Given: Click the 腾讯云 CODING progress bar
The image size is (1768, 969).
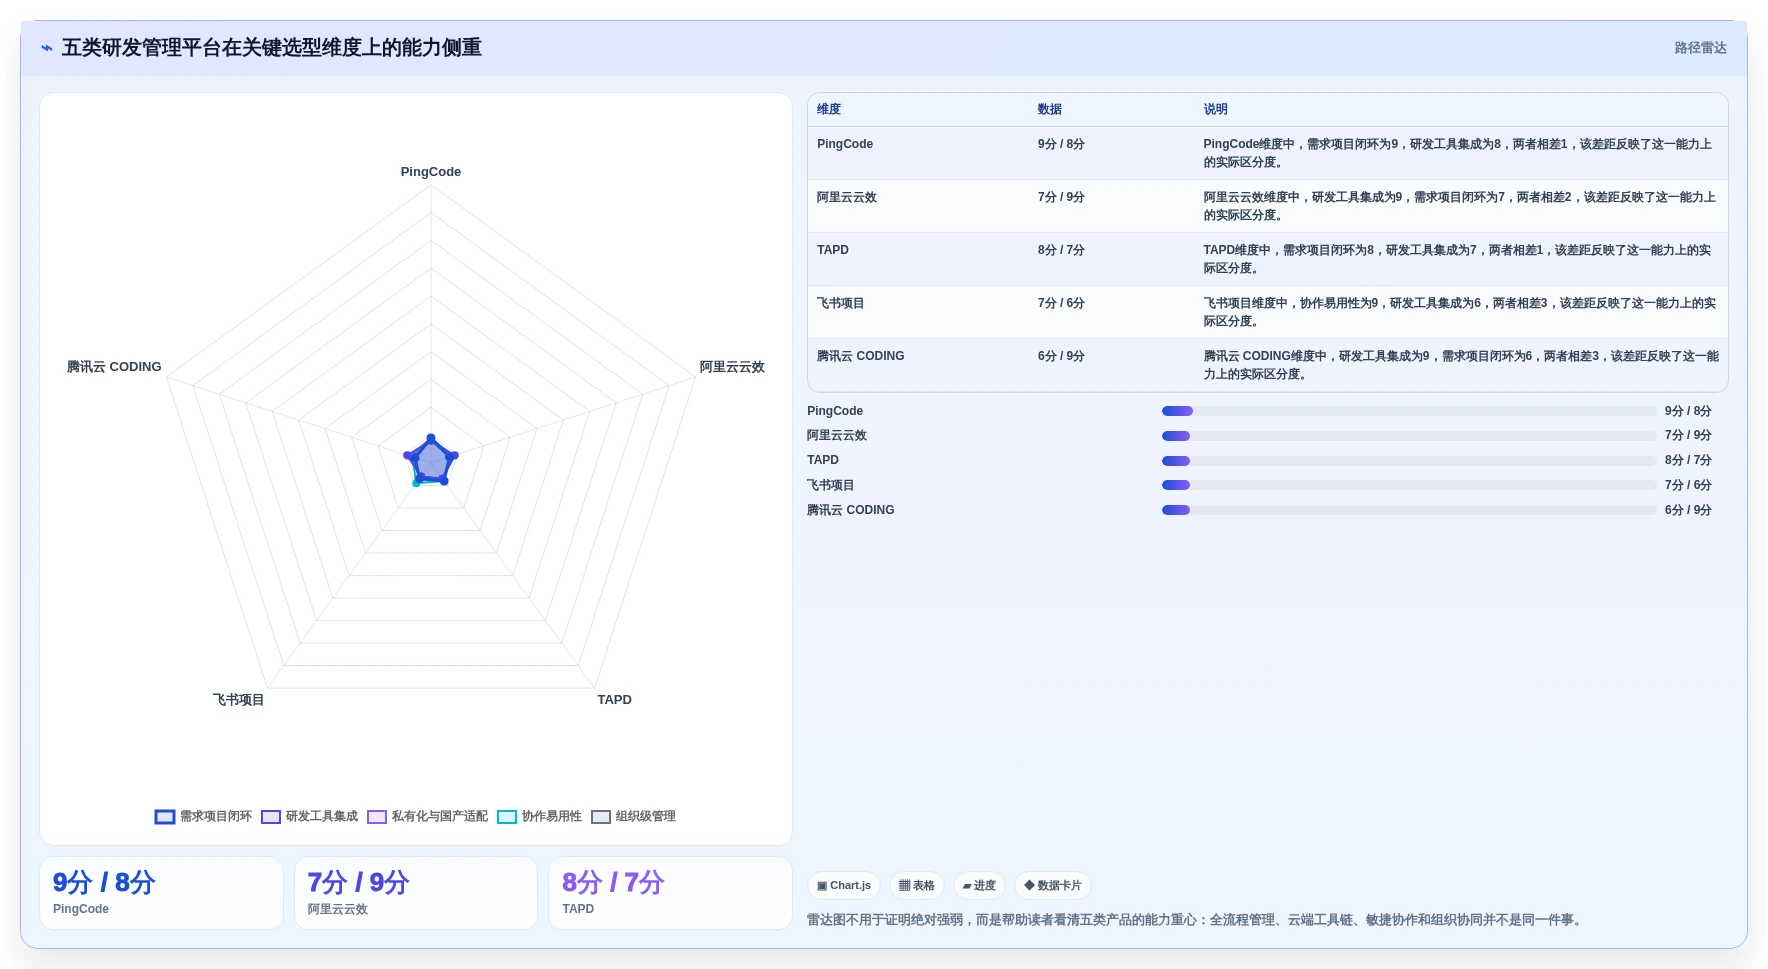Looking at the screenshot, I should [x=1409, y=510].
